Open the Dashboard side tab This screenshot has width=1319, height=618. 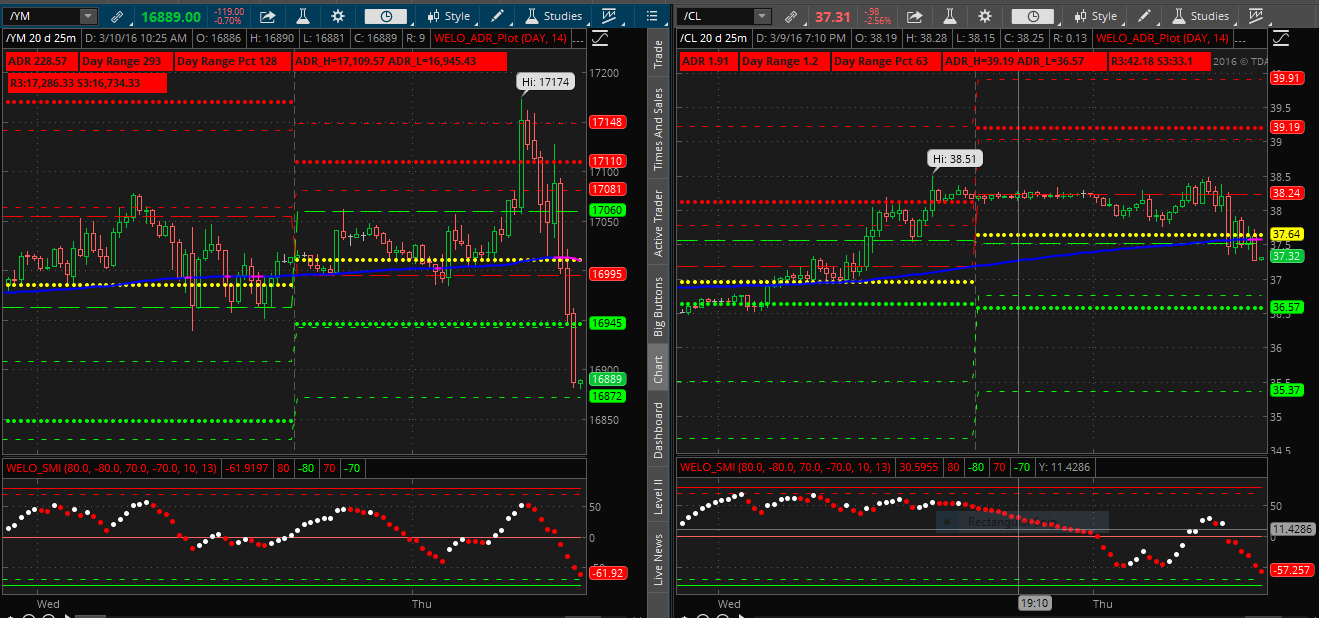pyautogui.click(x=658, y=431)
